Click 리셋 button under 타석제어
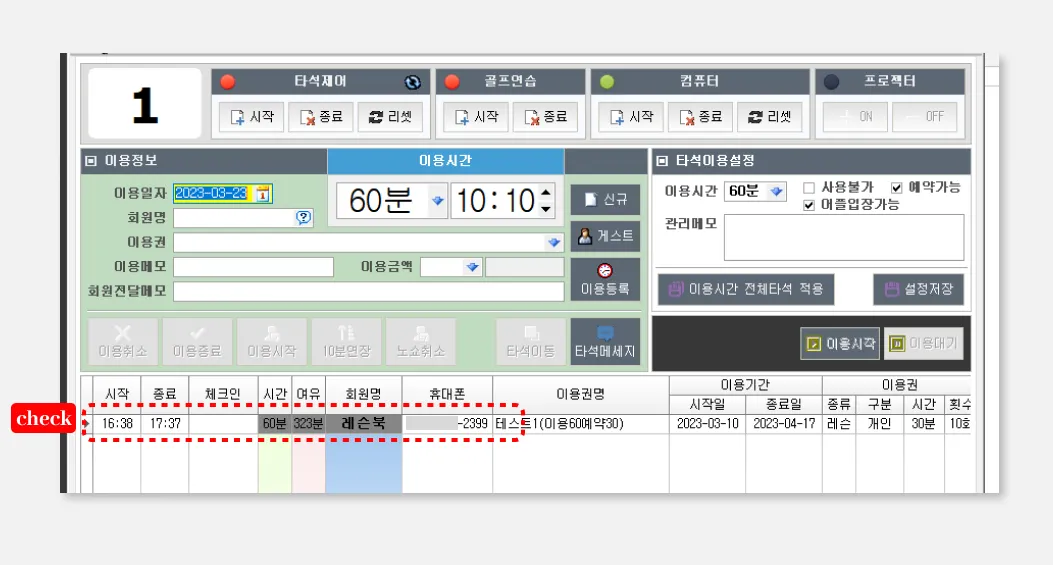The image size is (1053, 565). tap(390, 117)
